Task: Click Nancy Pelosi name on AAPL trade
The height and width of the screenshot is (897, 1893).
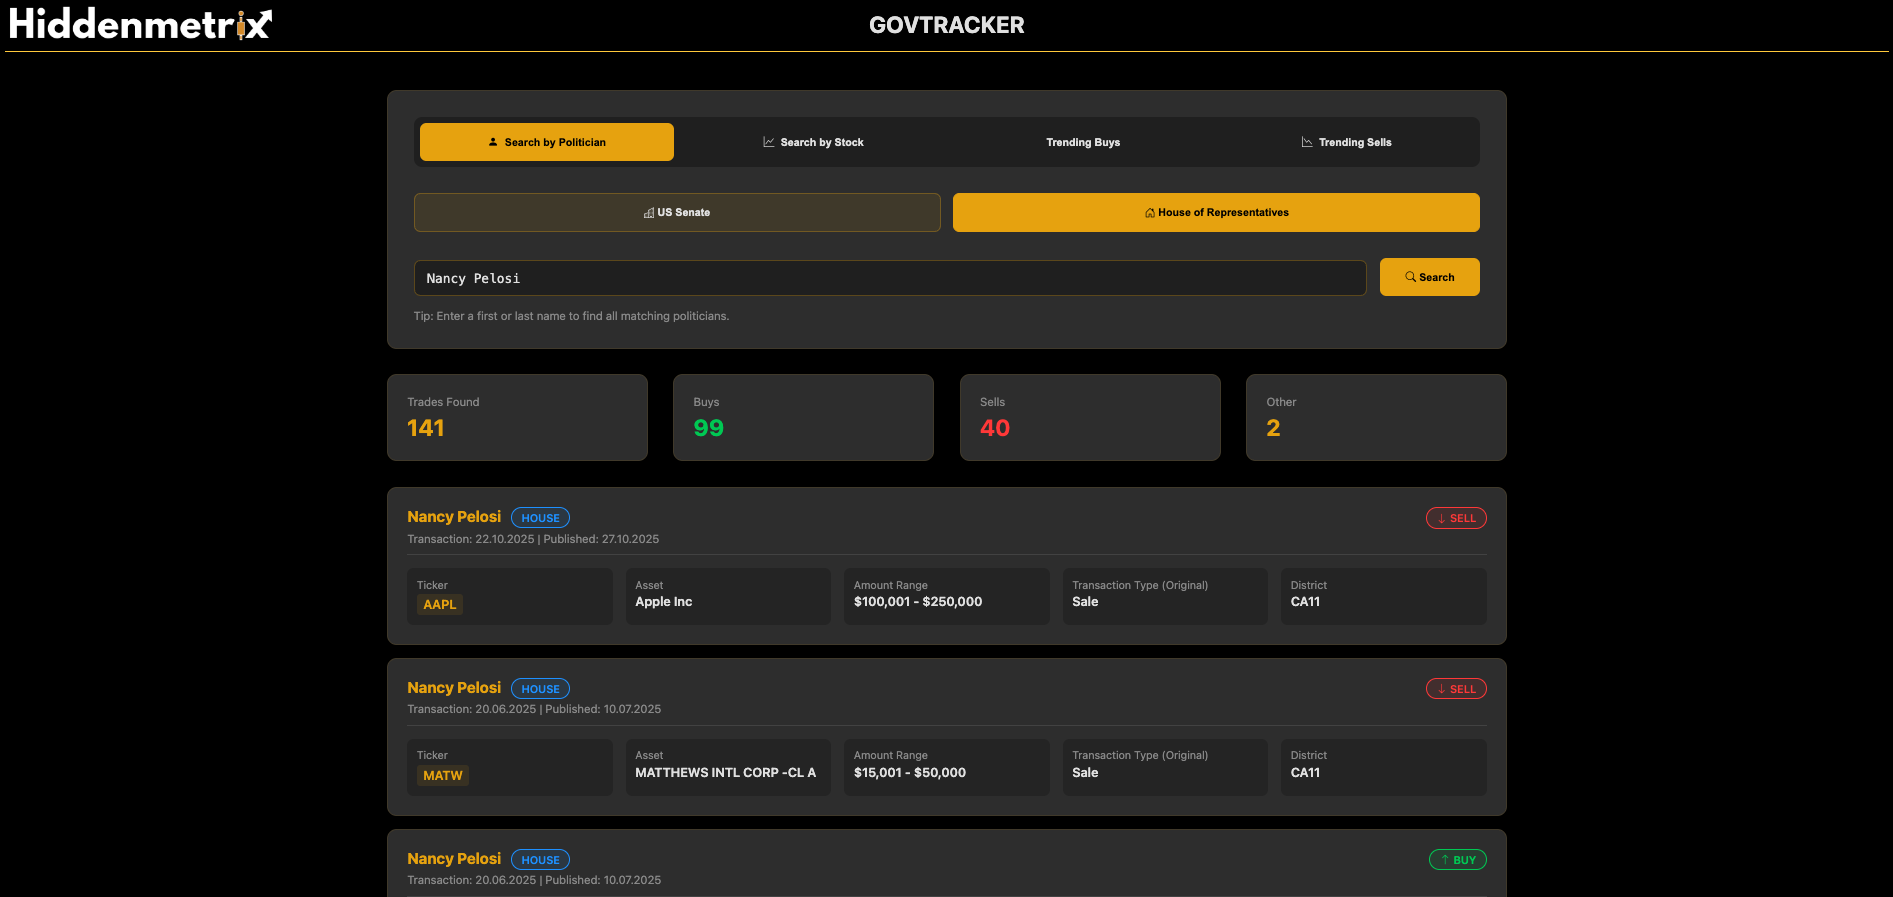Action: click(454, 517)
